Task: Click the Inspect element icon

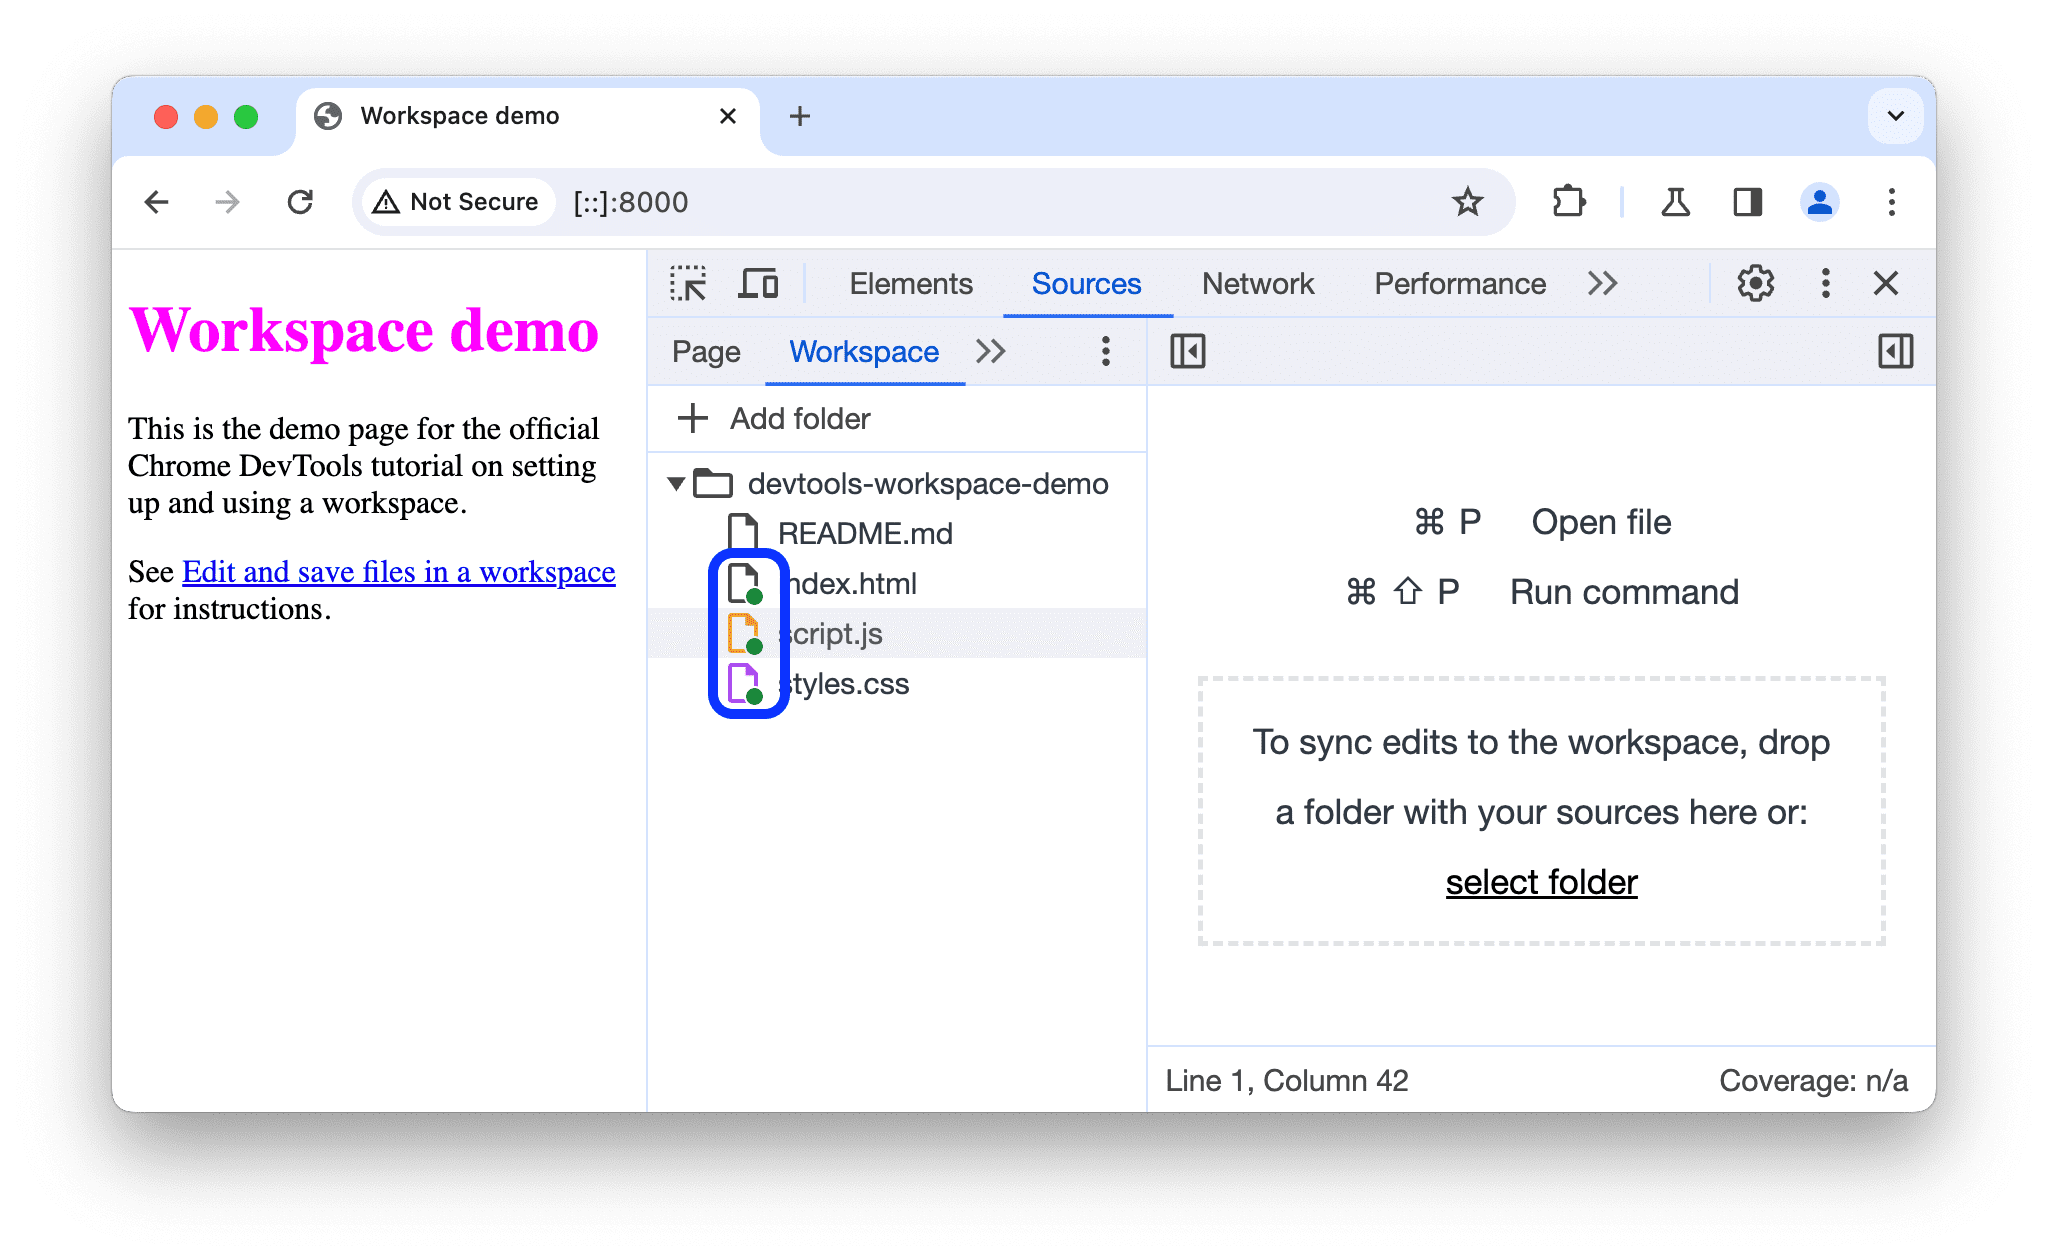Action: (688, 284)
